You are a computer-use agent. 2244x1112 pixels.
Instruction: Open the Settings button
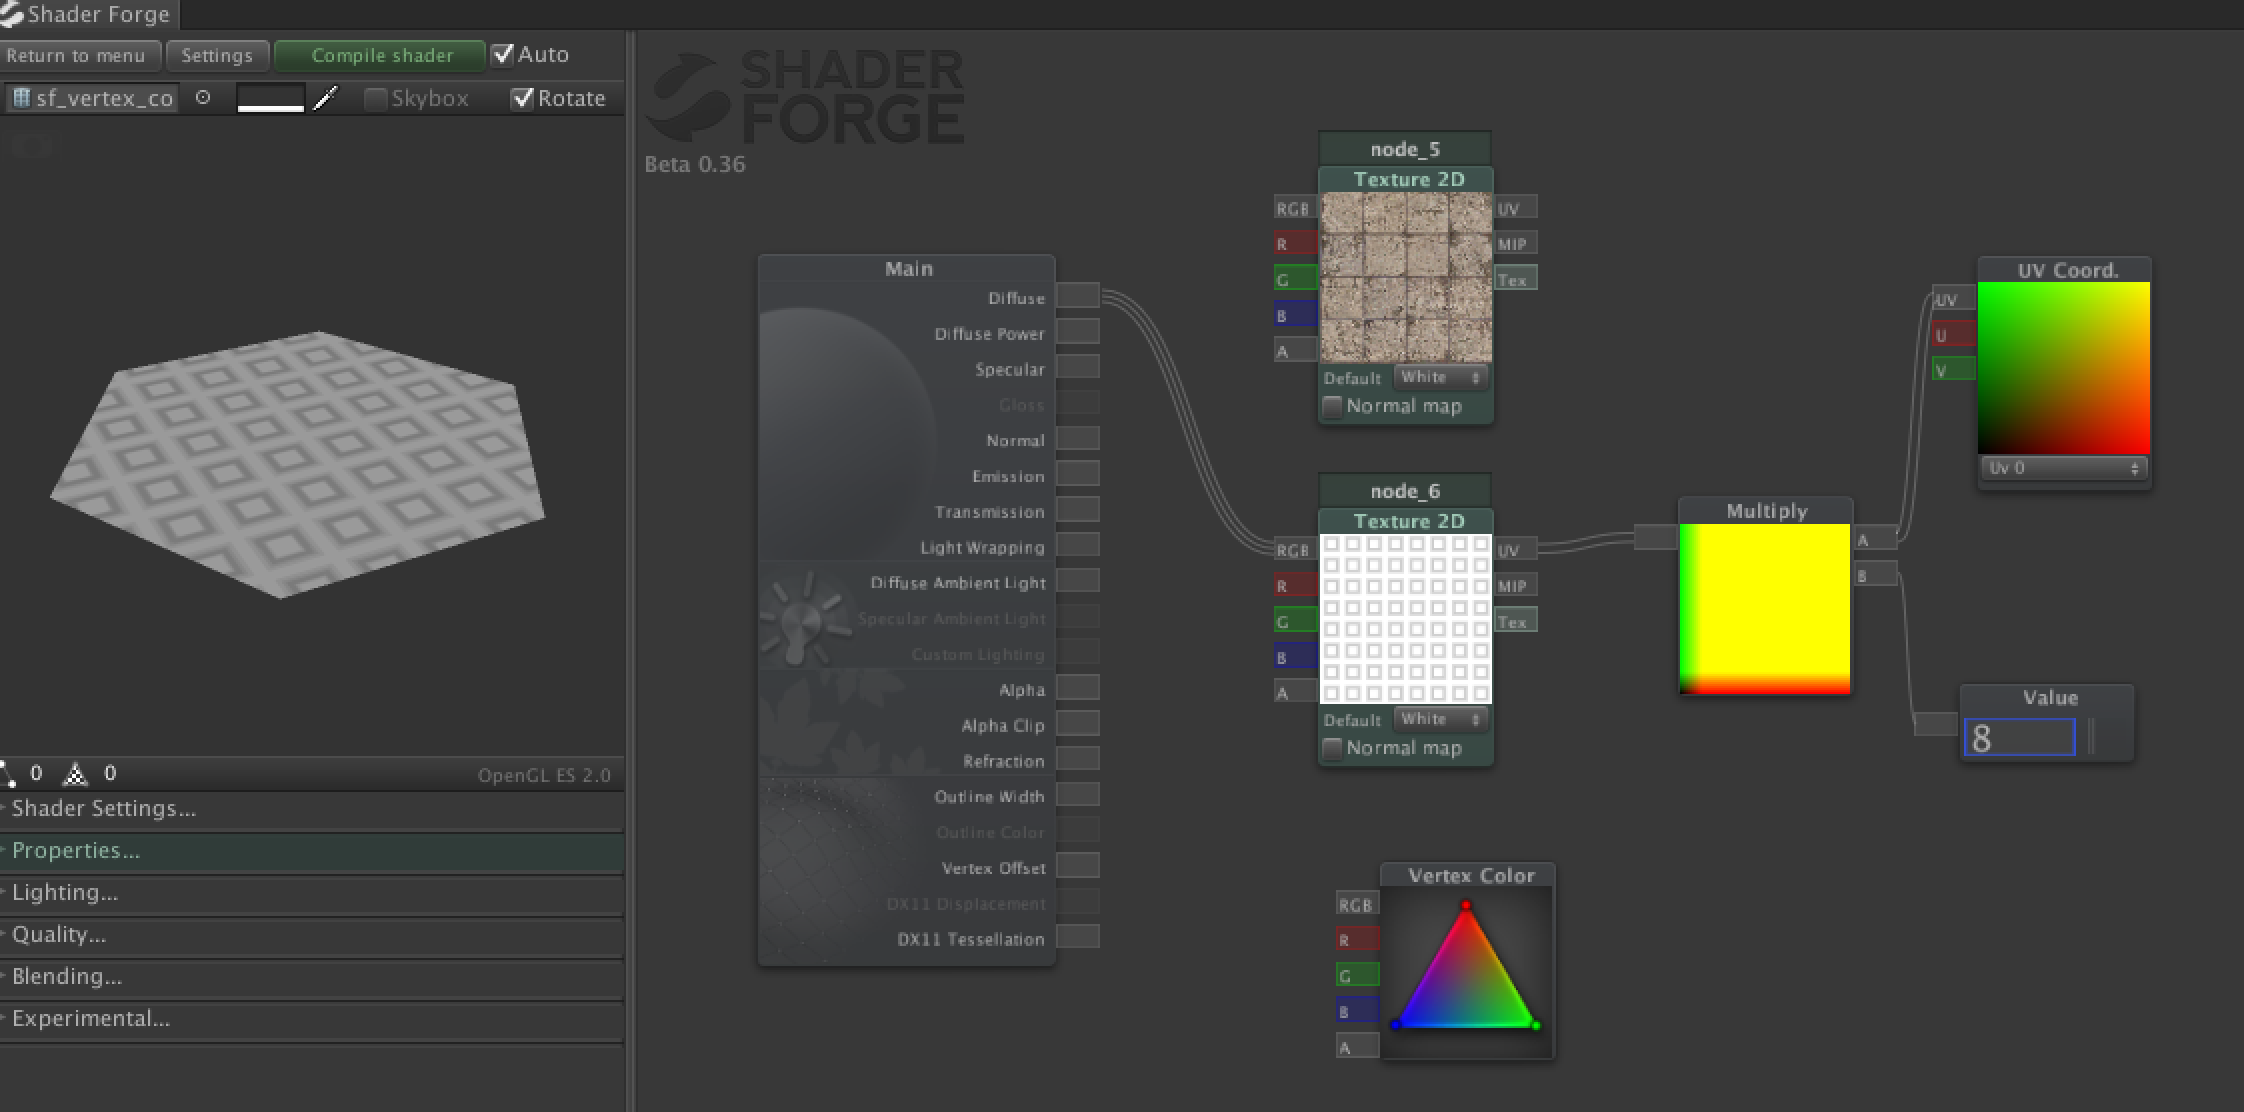tap(217, 56)
